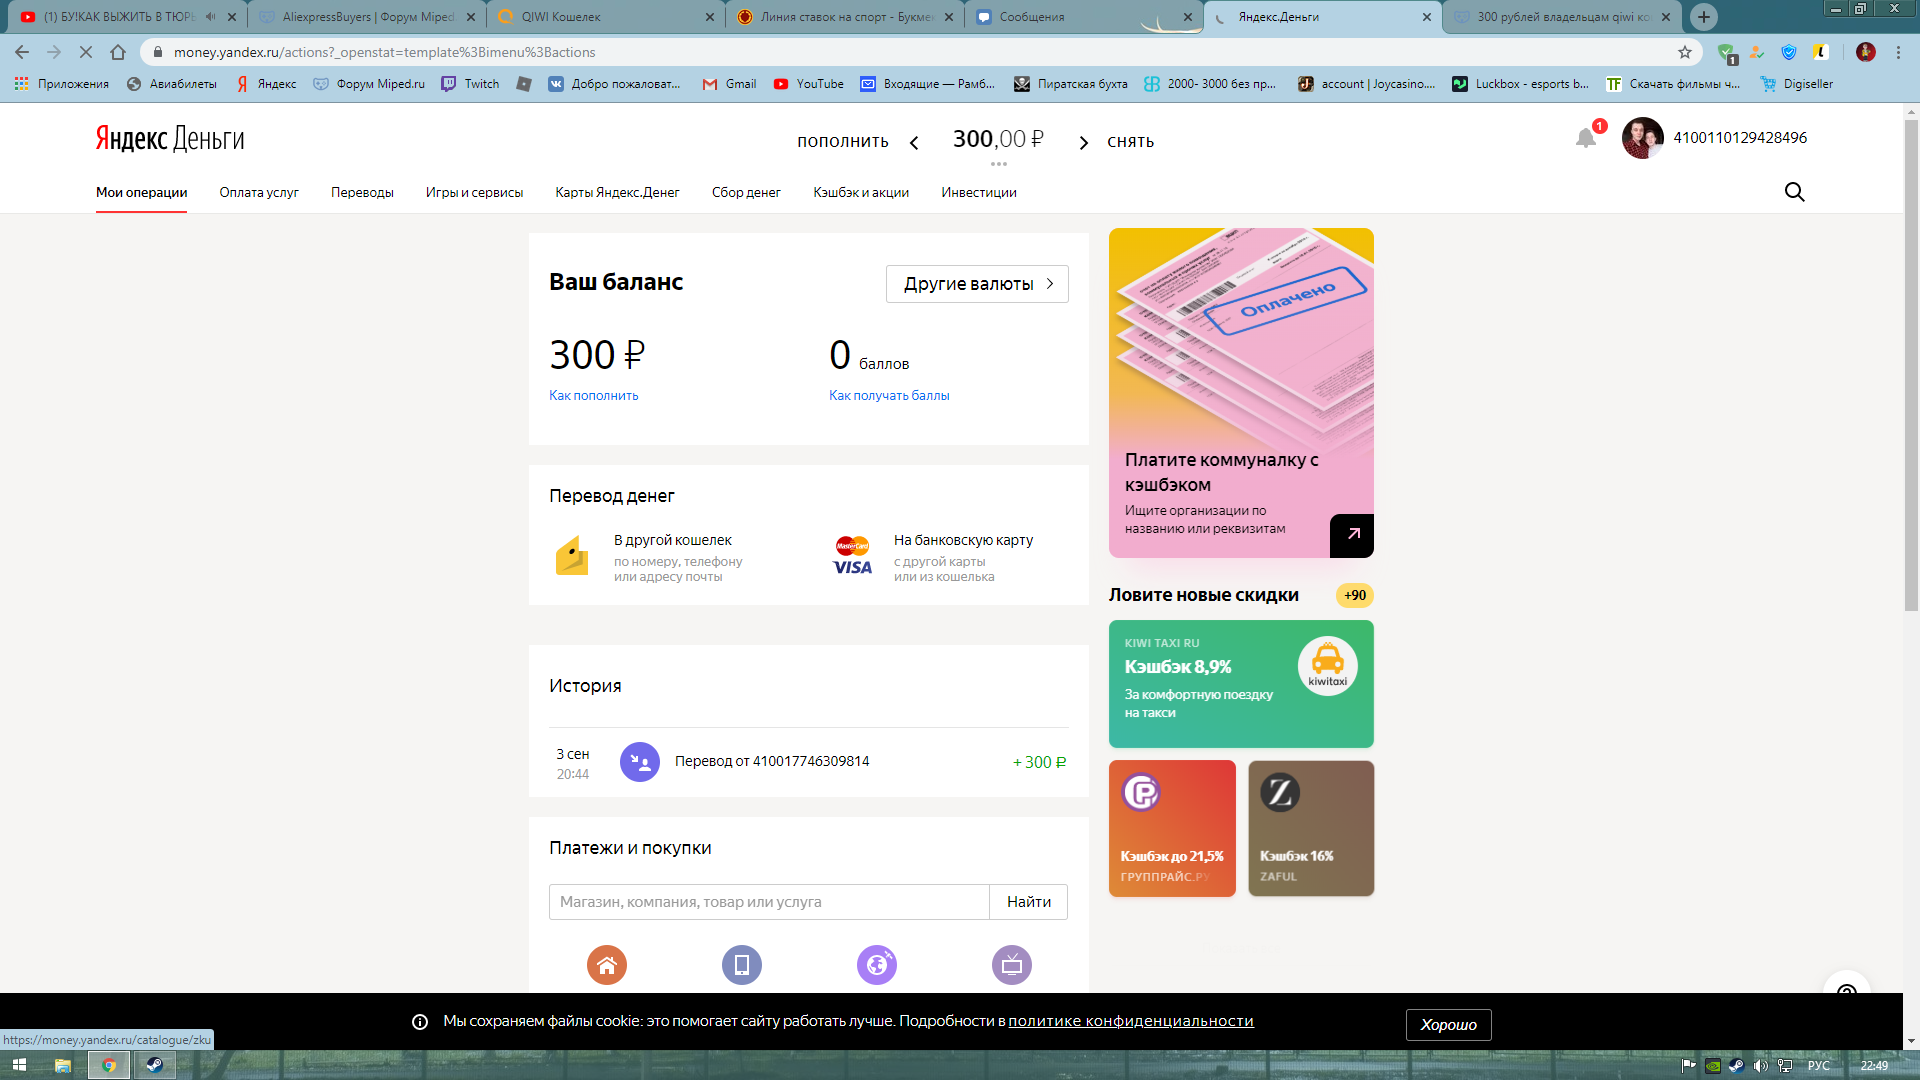Click the yellow wallet transfer icon

coord(572,556)
